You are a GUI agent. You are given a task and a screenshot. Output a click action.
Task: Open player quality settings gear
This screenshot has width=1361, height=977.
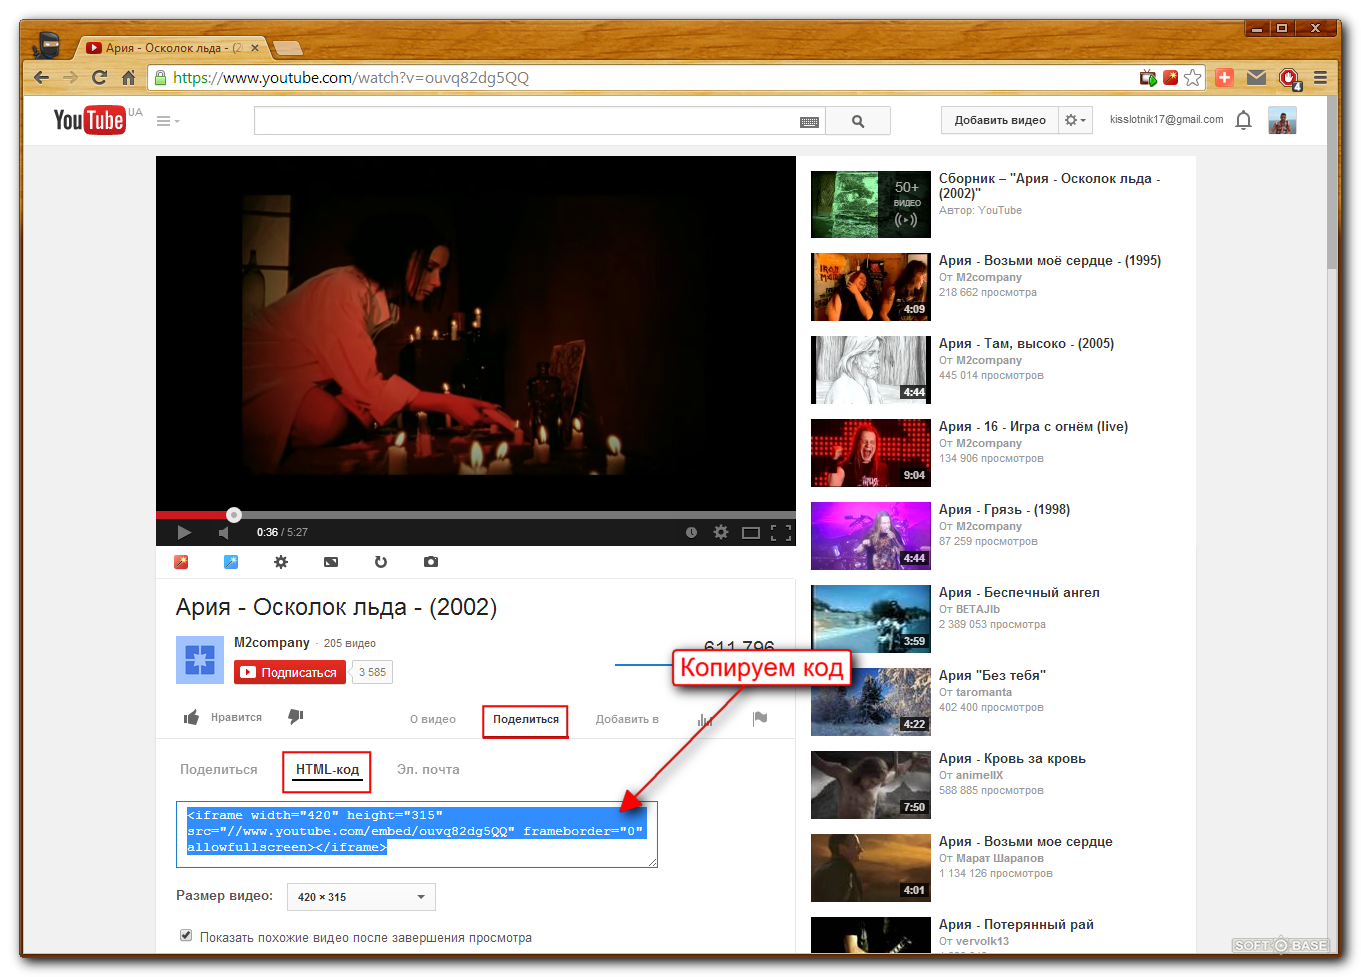click(721, 532)
